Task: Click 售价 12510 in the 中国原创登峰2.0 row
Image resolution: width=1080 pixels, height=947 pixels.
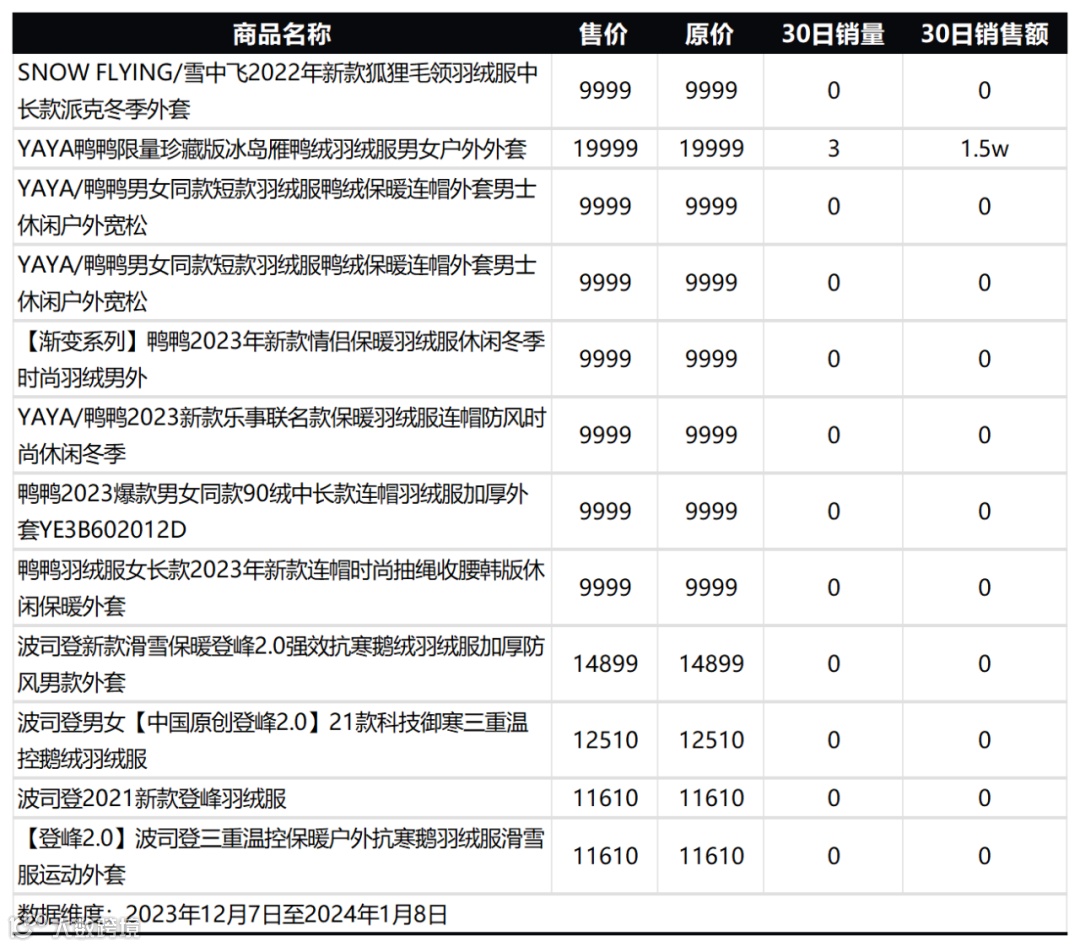Action: tap(605, 740)
